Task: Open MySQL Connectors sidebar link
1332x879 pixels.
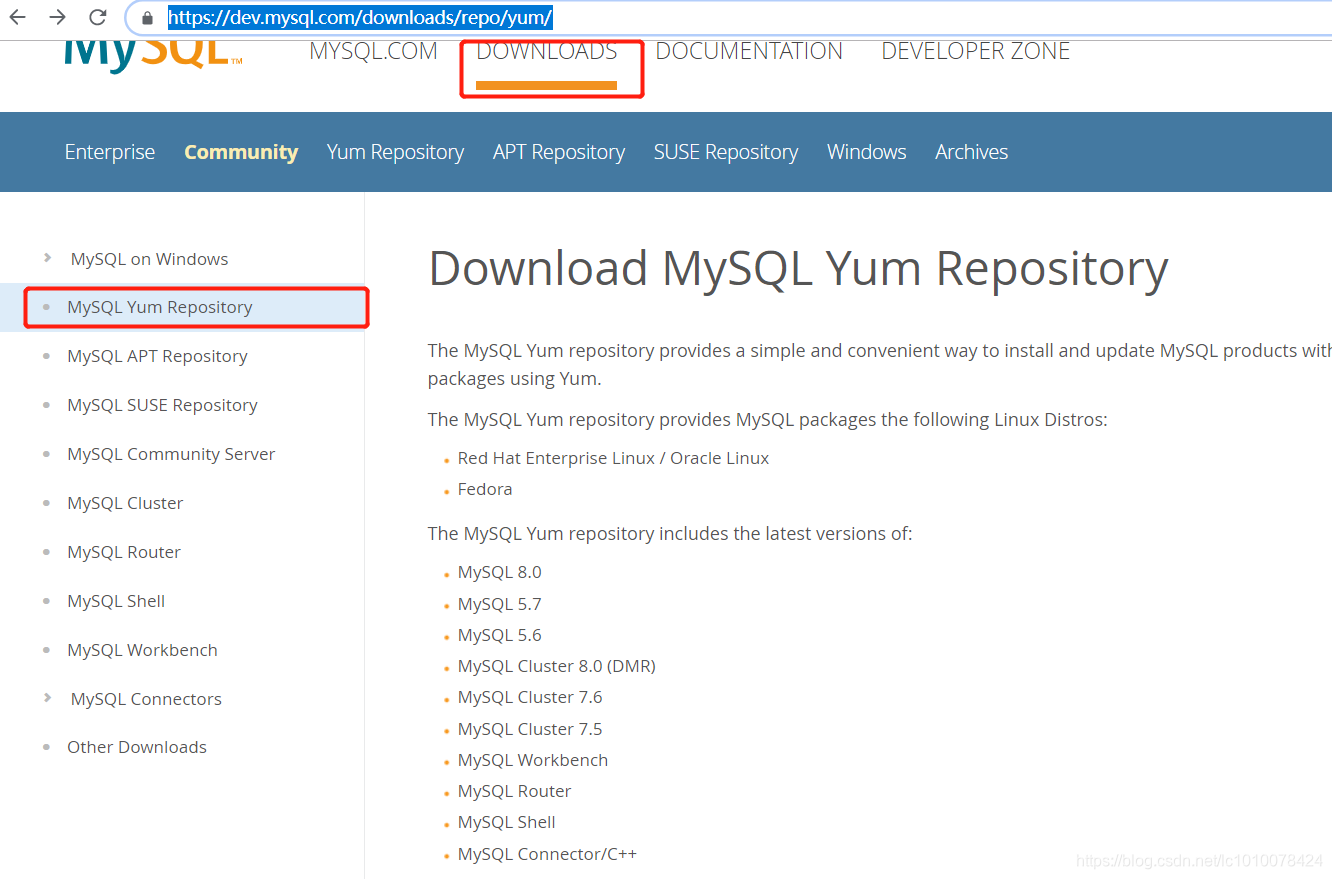Action: coord(146,699)
